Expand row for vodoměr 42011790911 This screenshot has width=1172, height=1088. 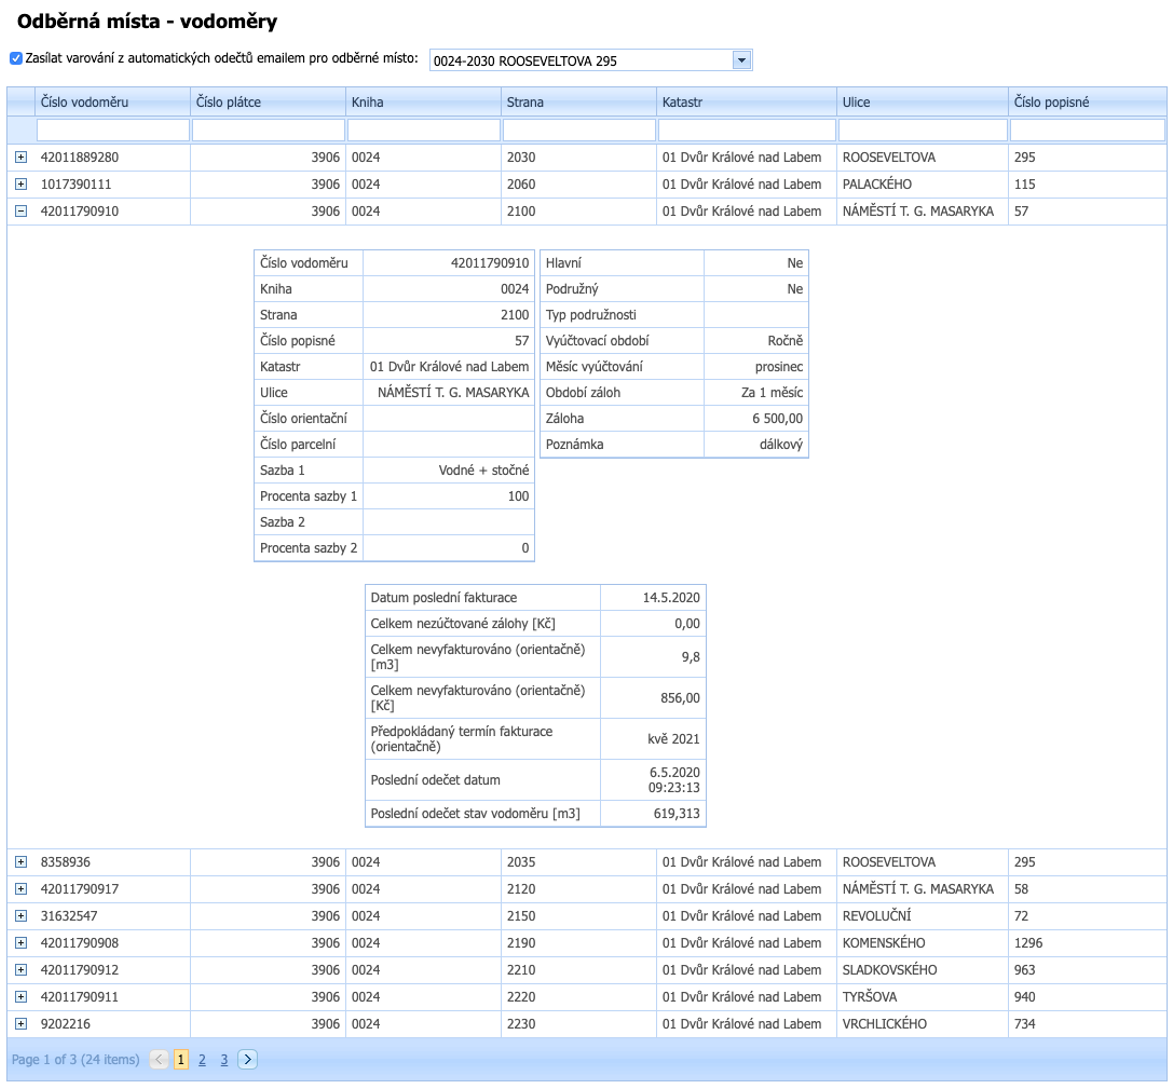coord(20,997)
